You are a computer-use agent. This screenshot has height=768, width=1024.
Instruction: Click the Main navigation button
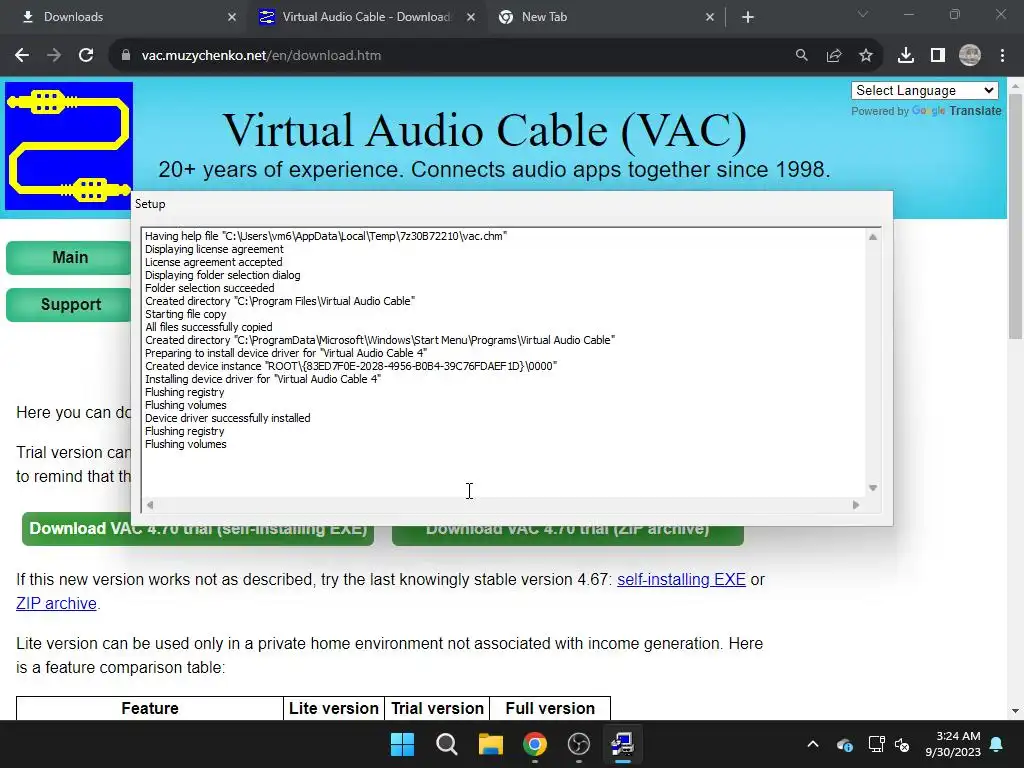(x=70, y=257)
